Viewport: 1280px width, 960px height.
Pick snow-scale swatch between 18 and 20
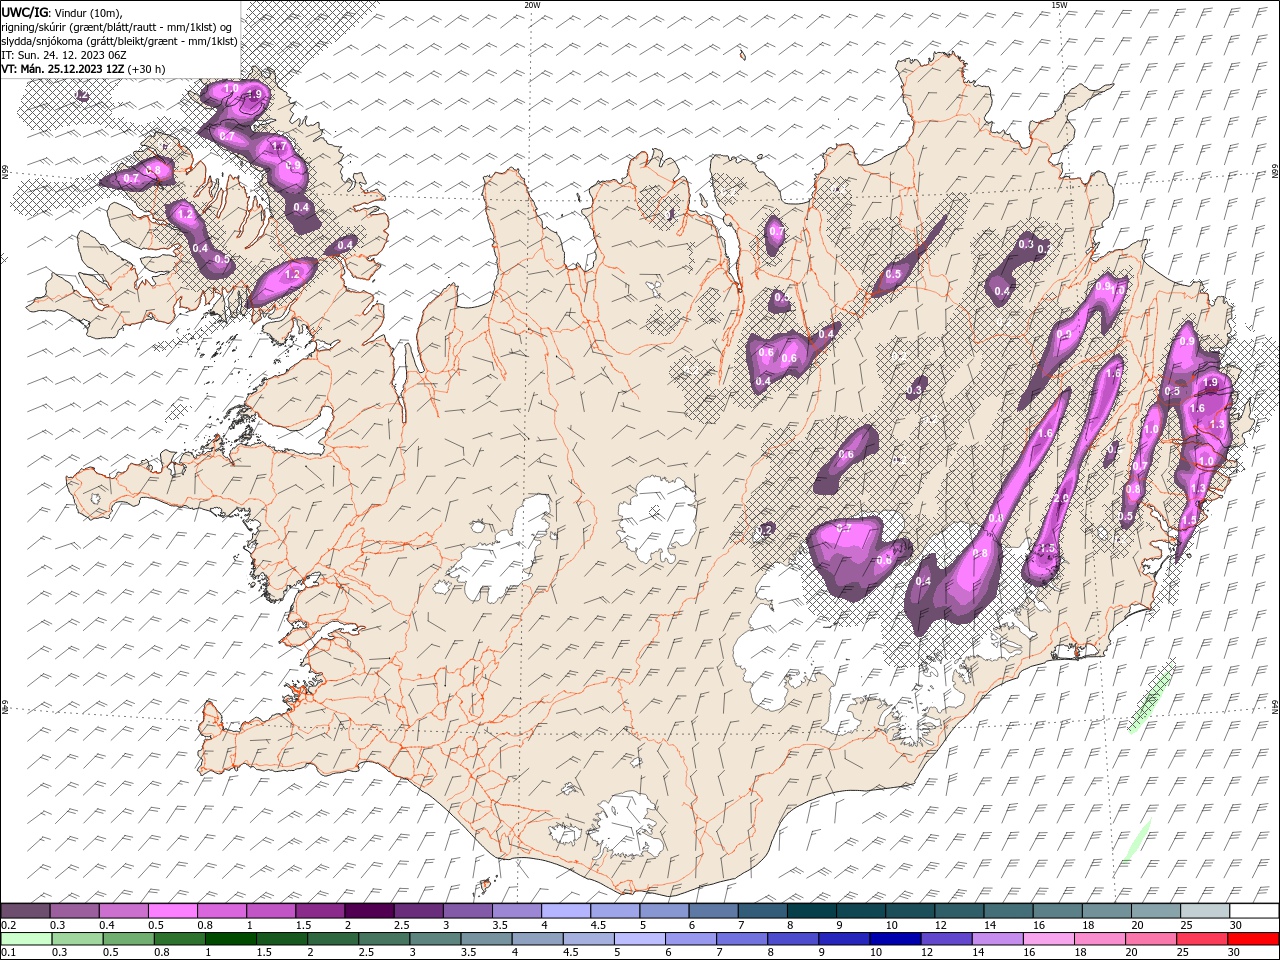pos(1105,911)
